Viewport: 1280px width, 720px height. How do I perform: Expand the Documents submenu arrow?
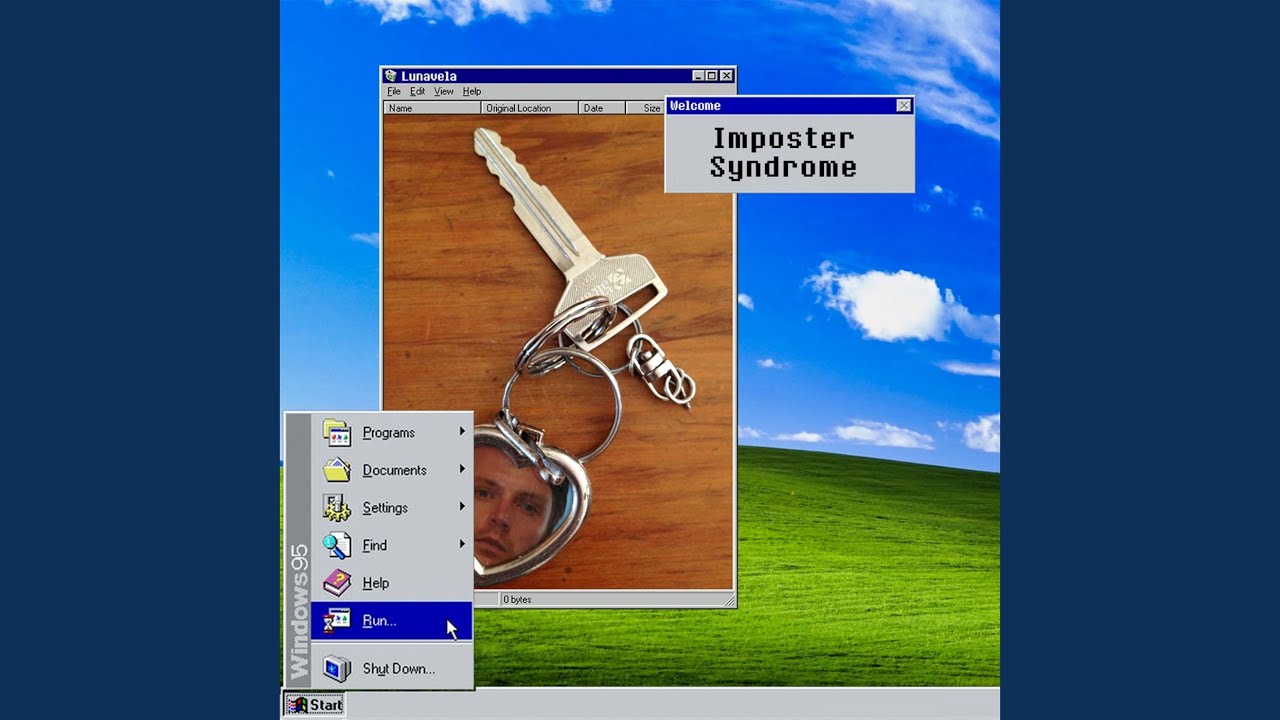(x=462, y=469)
